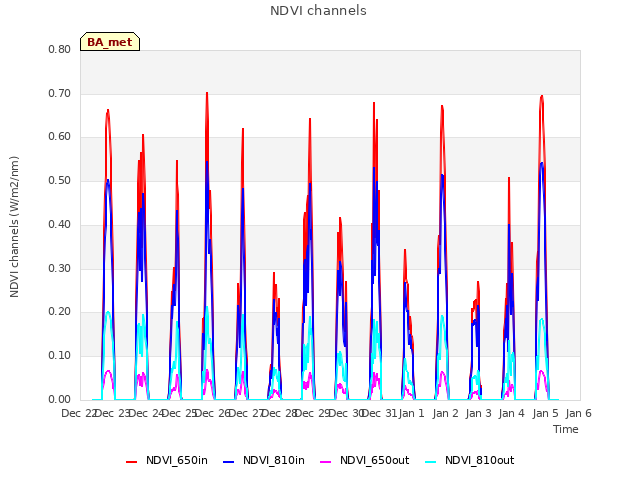640x480 pixels.
Task: Click the Dec 31 x-axis date label
Action: coord(380,413)
